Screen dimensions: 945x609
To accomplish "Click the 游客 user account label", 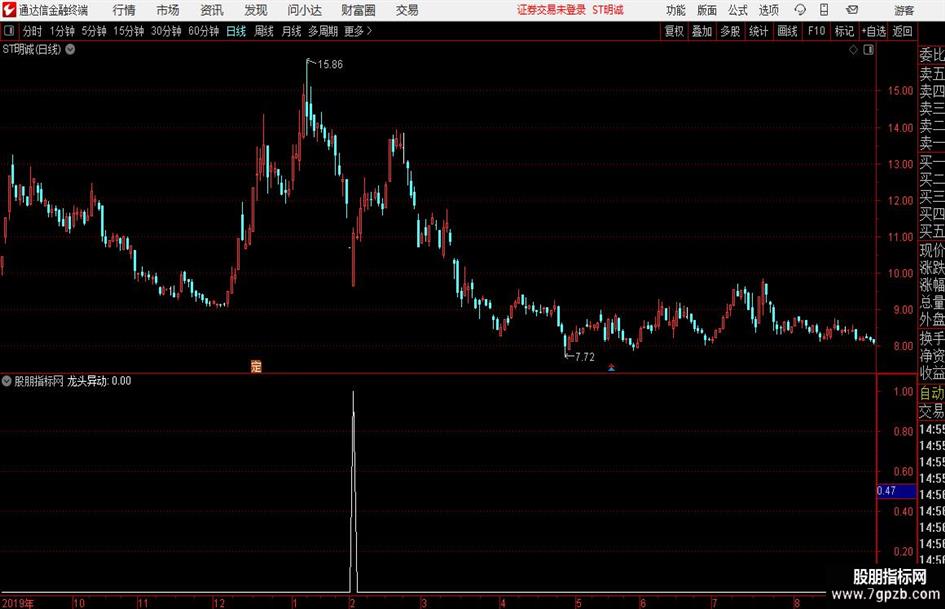I will (903, 10).
